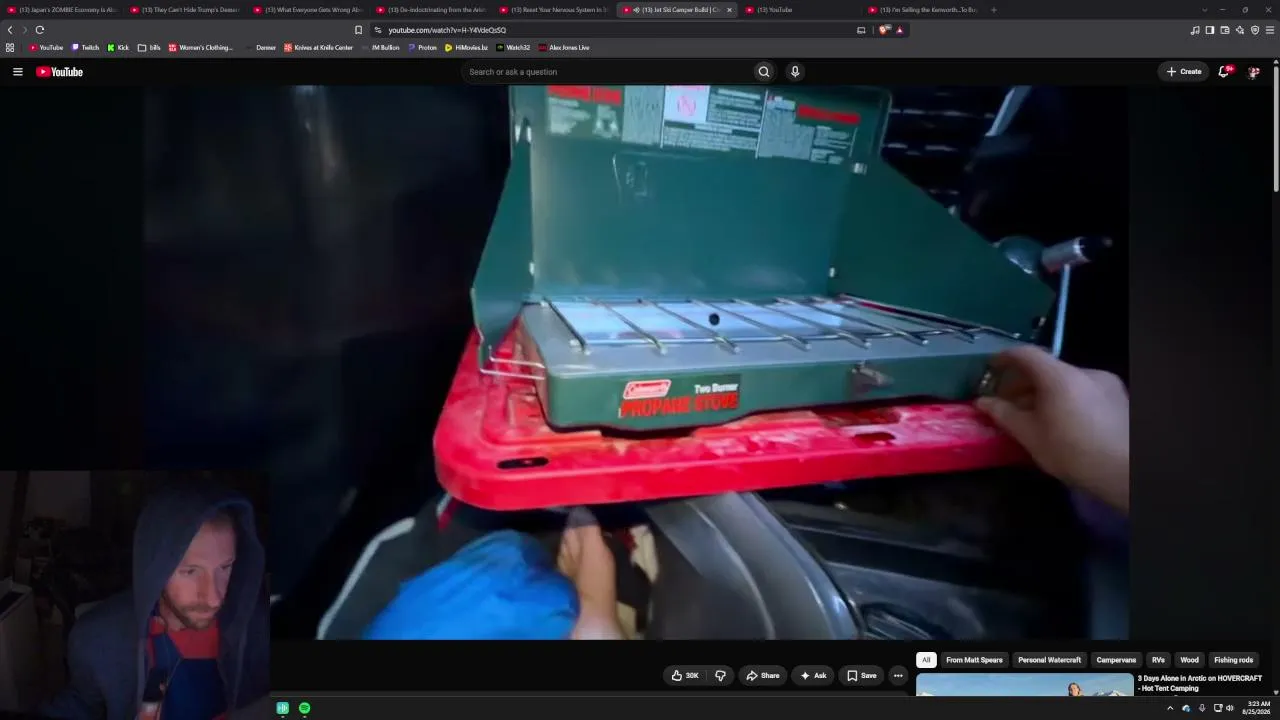The height and width of the screenshot is (720, 1280).
Task: Click the Create button
Action: pyautogui.click(x=1184, y=72)
